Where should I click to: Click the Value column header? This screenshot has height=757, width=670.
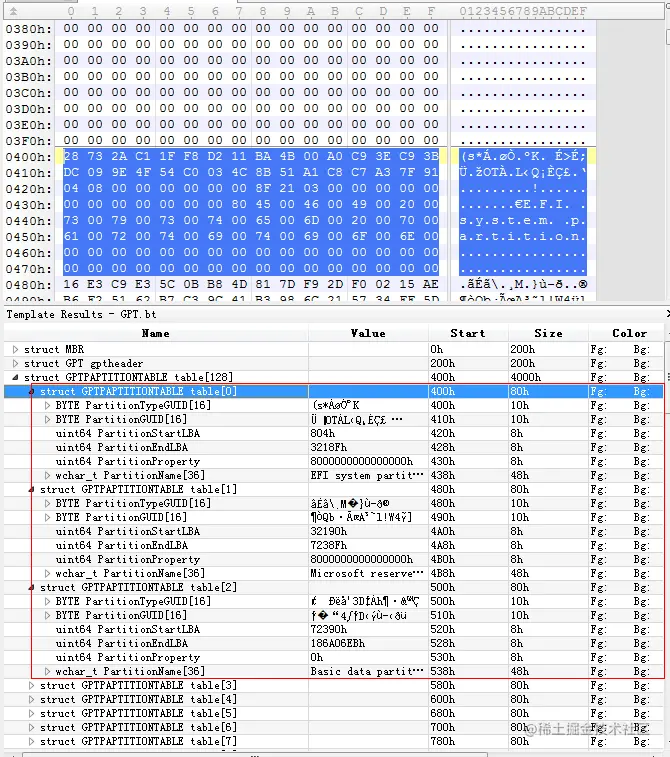pos(368,333)
